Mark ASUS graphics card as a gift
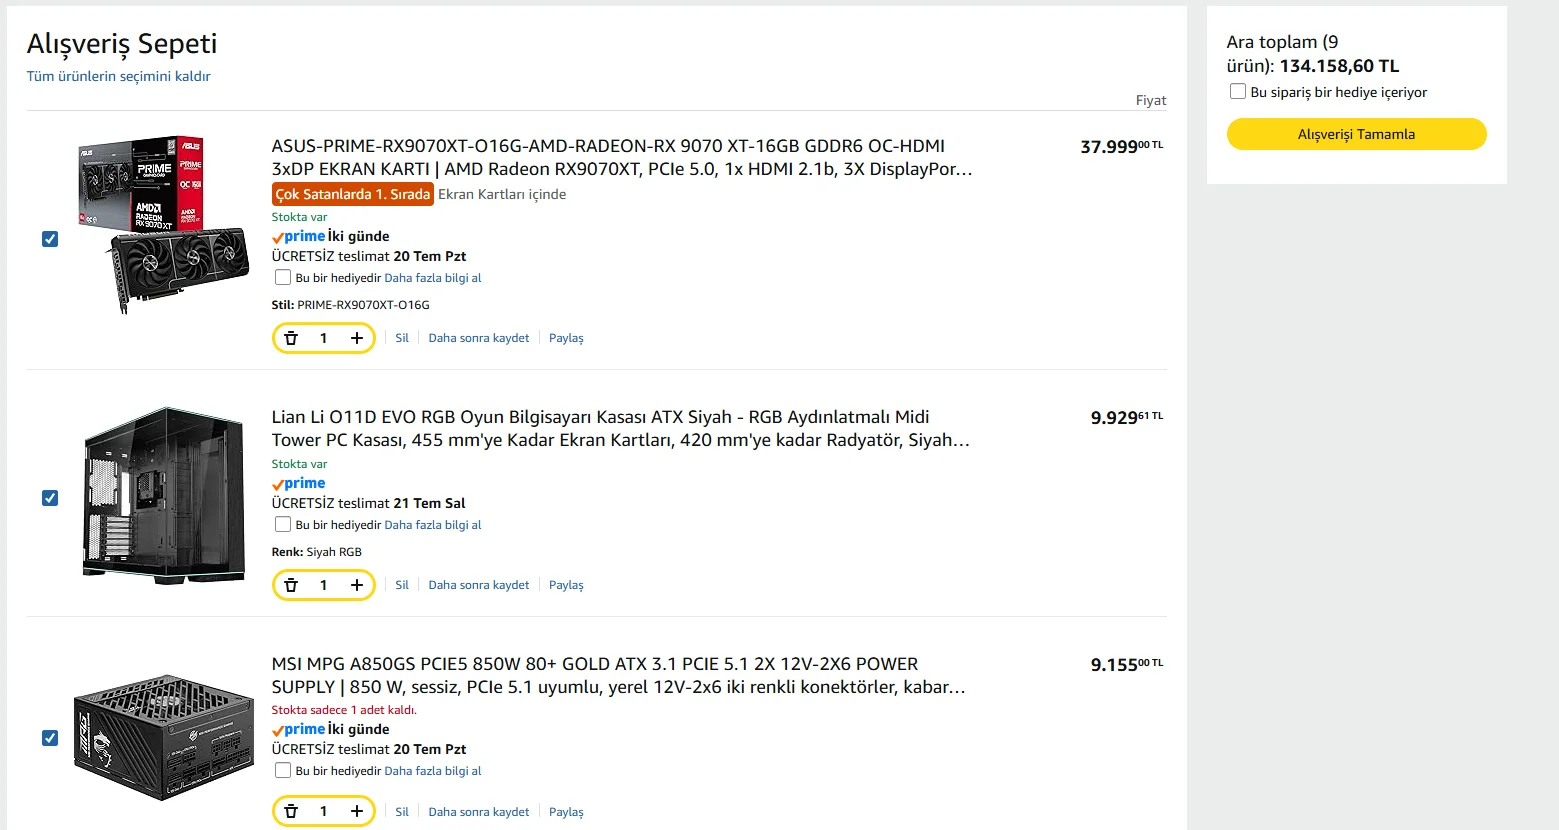Screen dimensions: 1559x830 tap(283, 278)
